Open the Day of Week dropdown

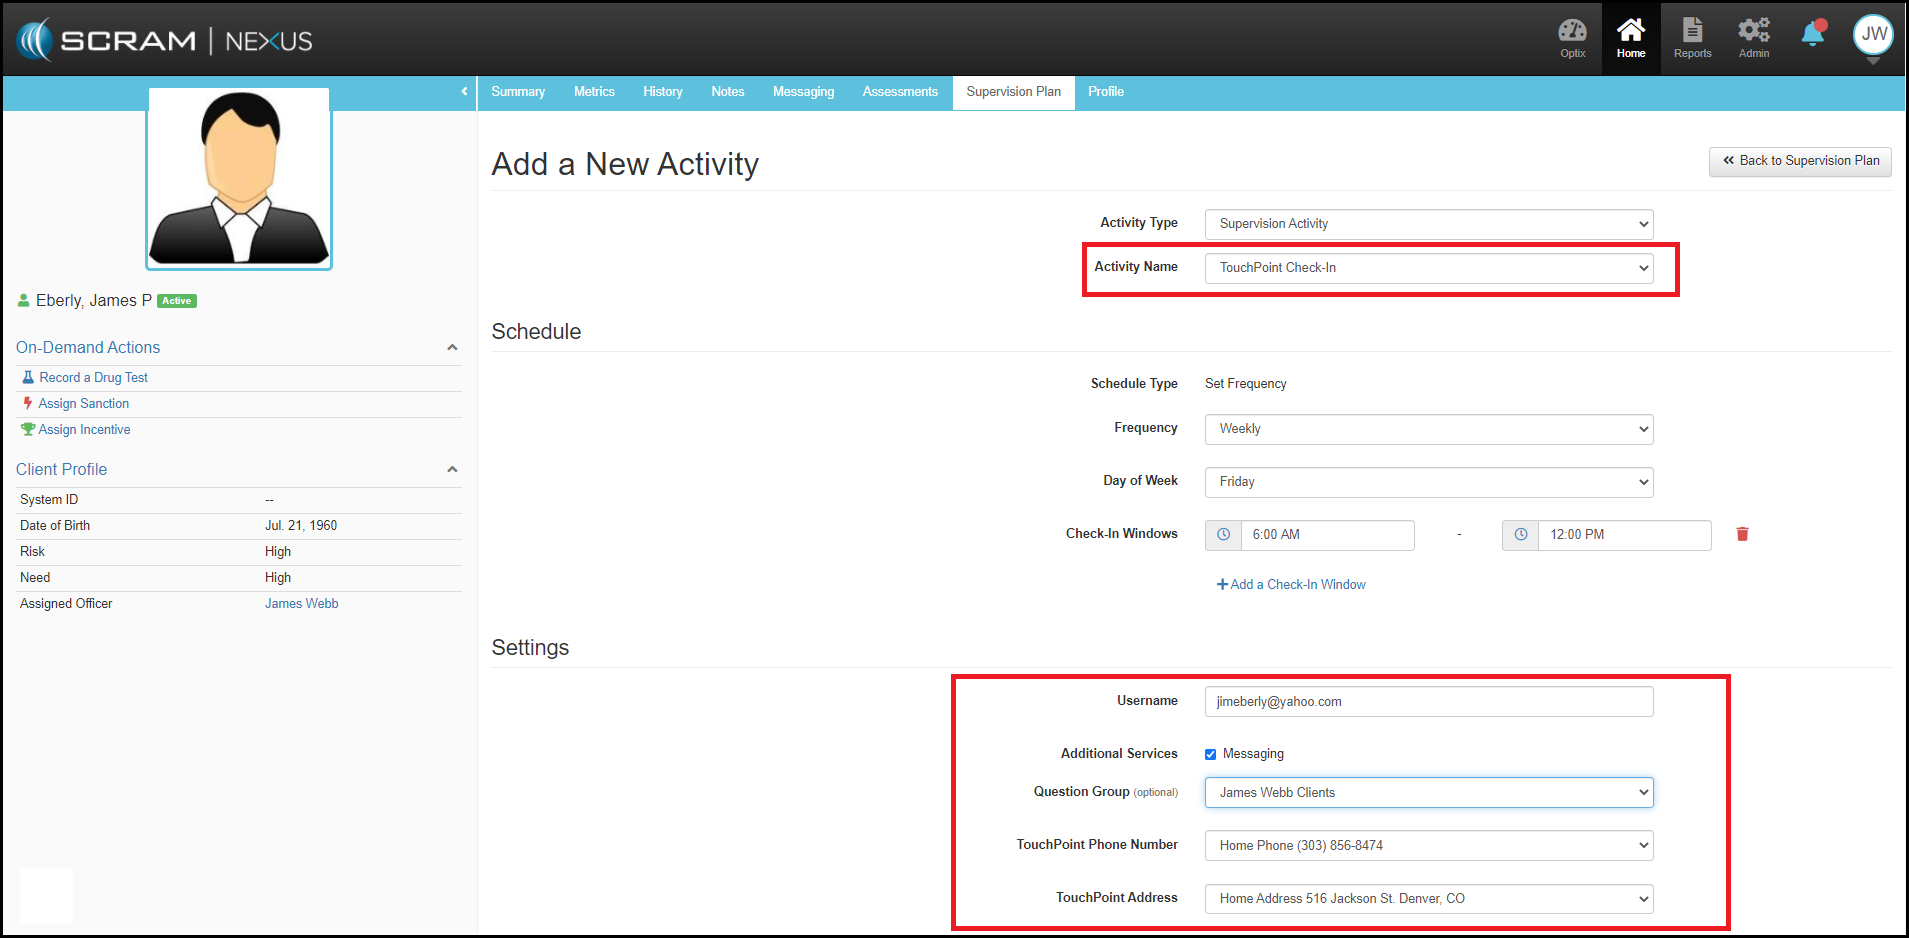pyautogui.click(x=1428, y=482)
